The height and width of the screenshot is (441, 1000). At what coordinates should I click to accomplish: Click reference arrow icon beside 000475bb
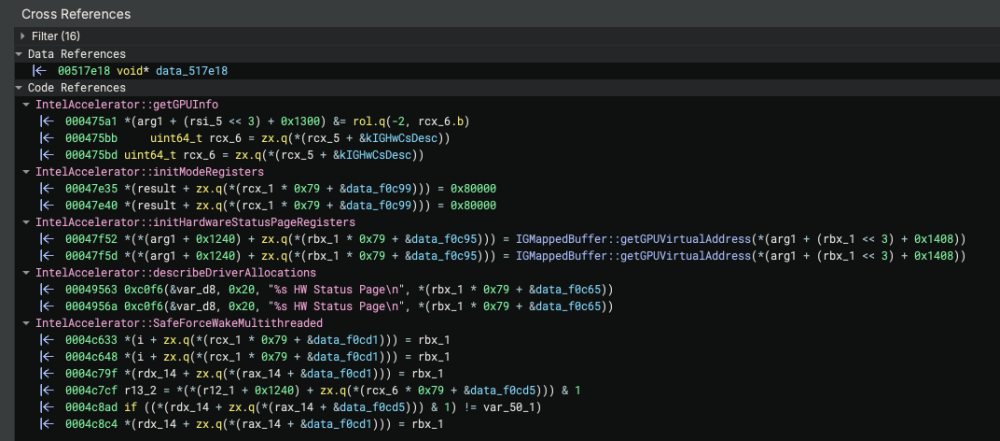45,138
